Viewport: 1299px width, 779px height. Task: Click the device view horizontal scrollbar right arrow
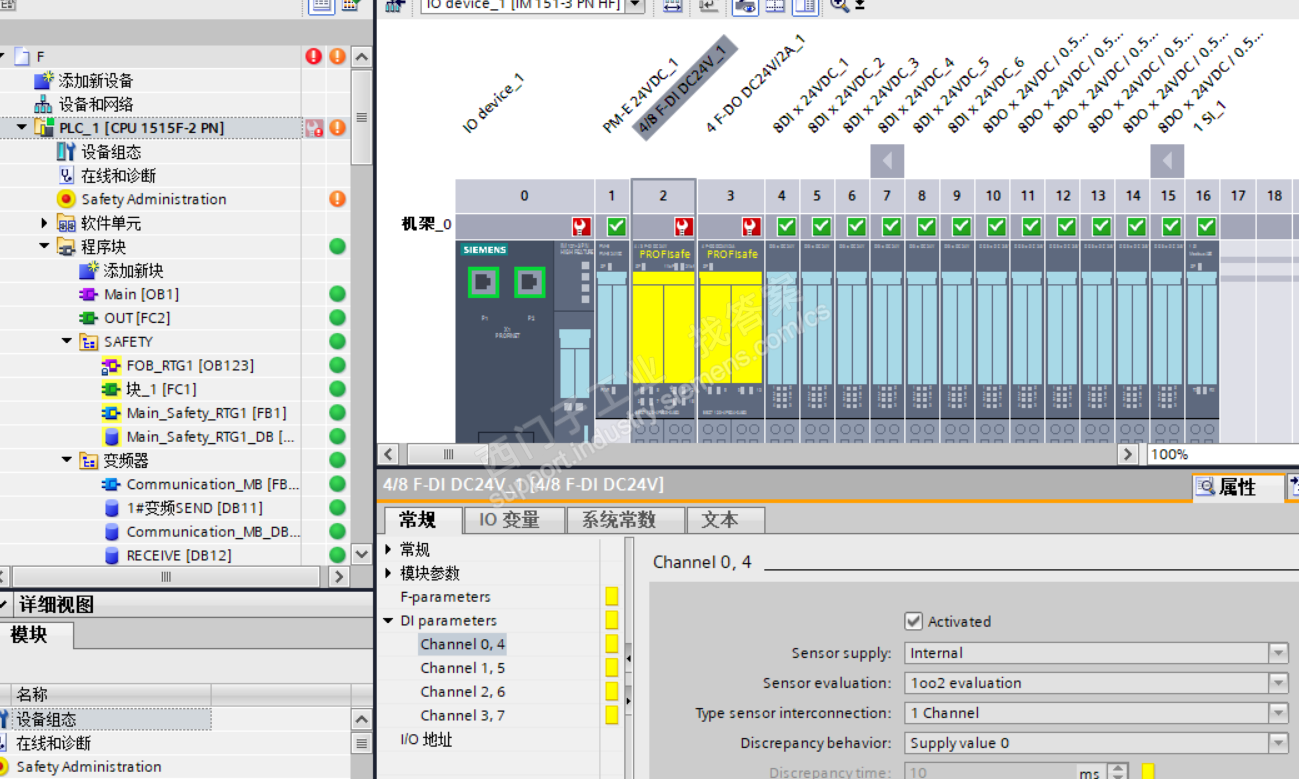pyautogui.click(x=1129, y=454)
